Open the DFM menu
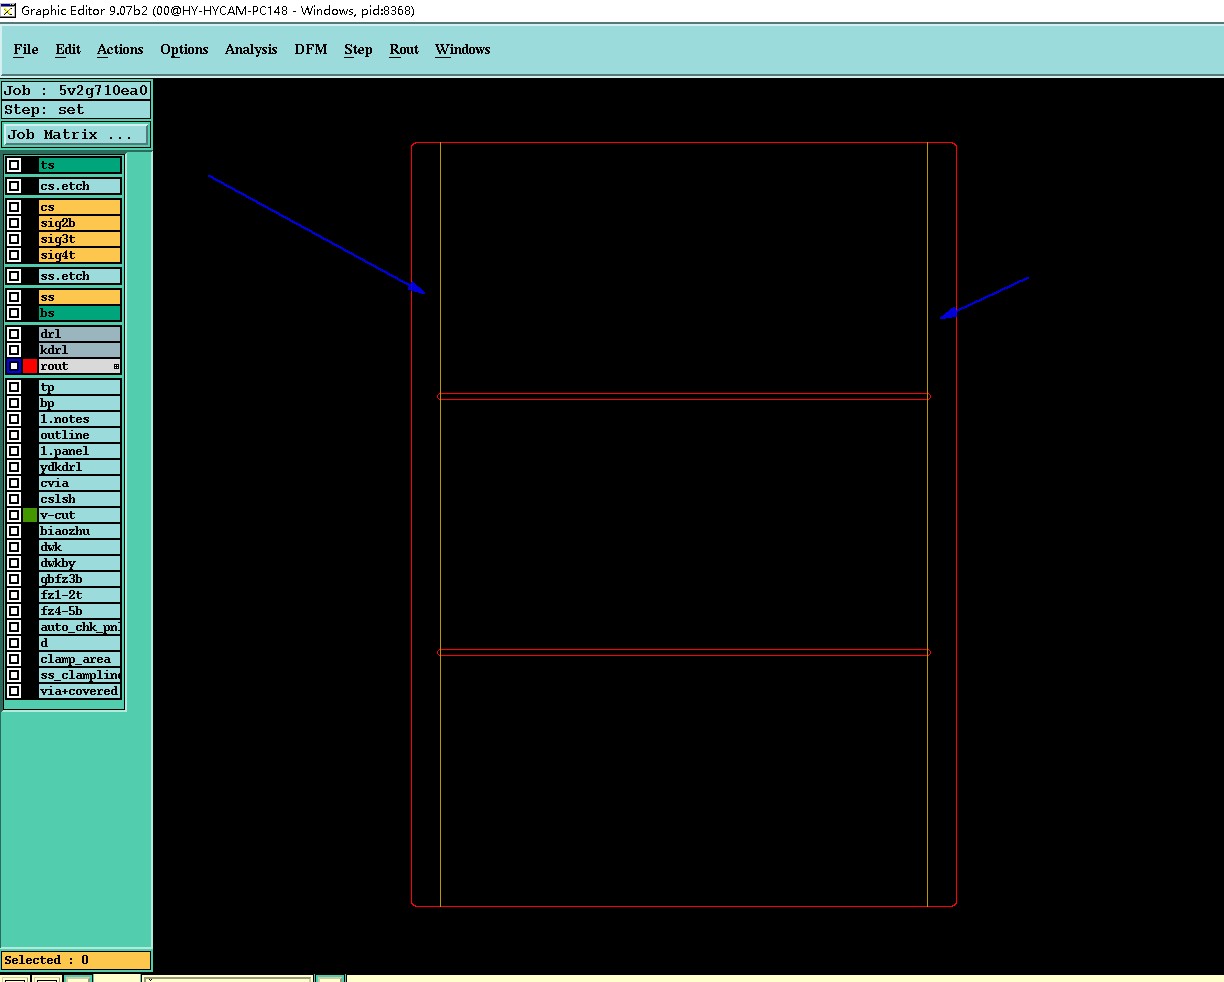This screenshot has height=982, width=1224. click(x=311, y=49)
